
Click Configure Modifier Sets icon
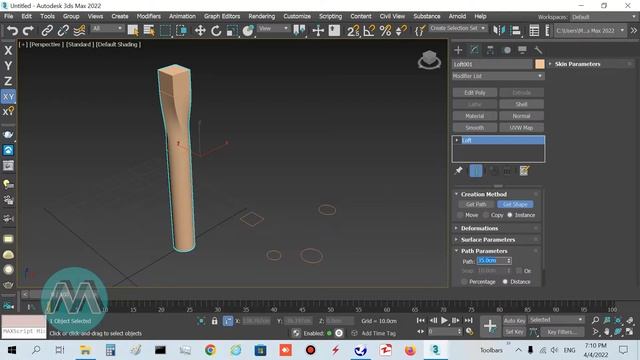524,171
